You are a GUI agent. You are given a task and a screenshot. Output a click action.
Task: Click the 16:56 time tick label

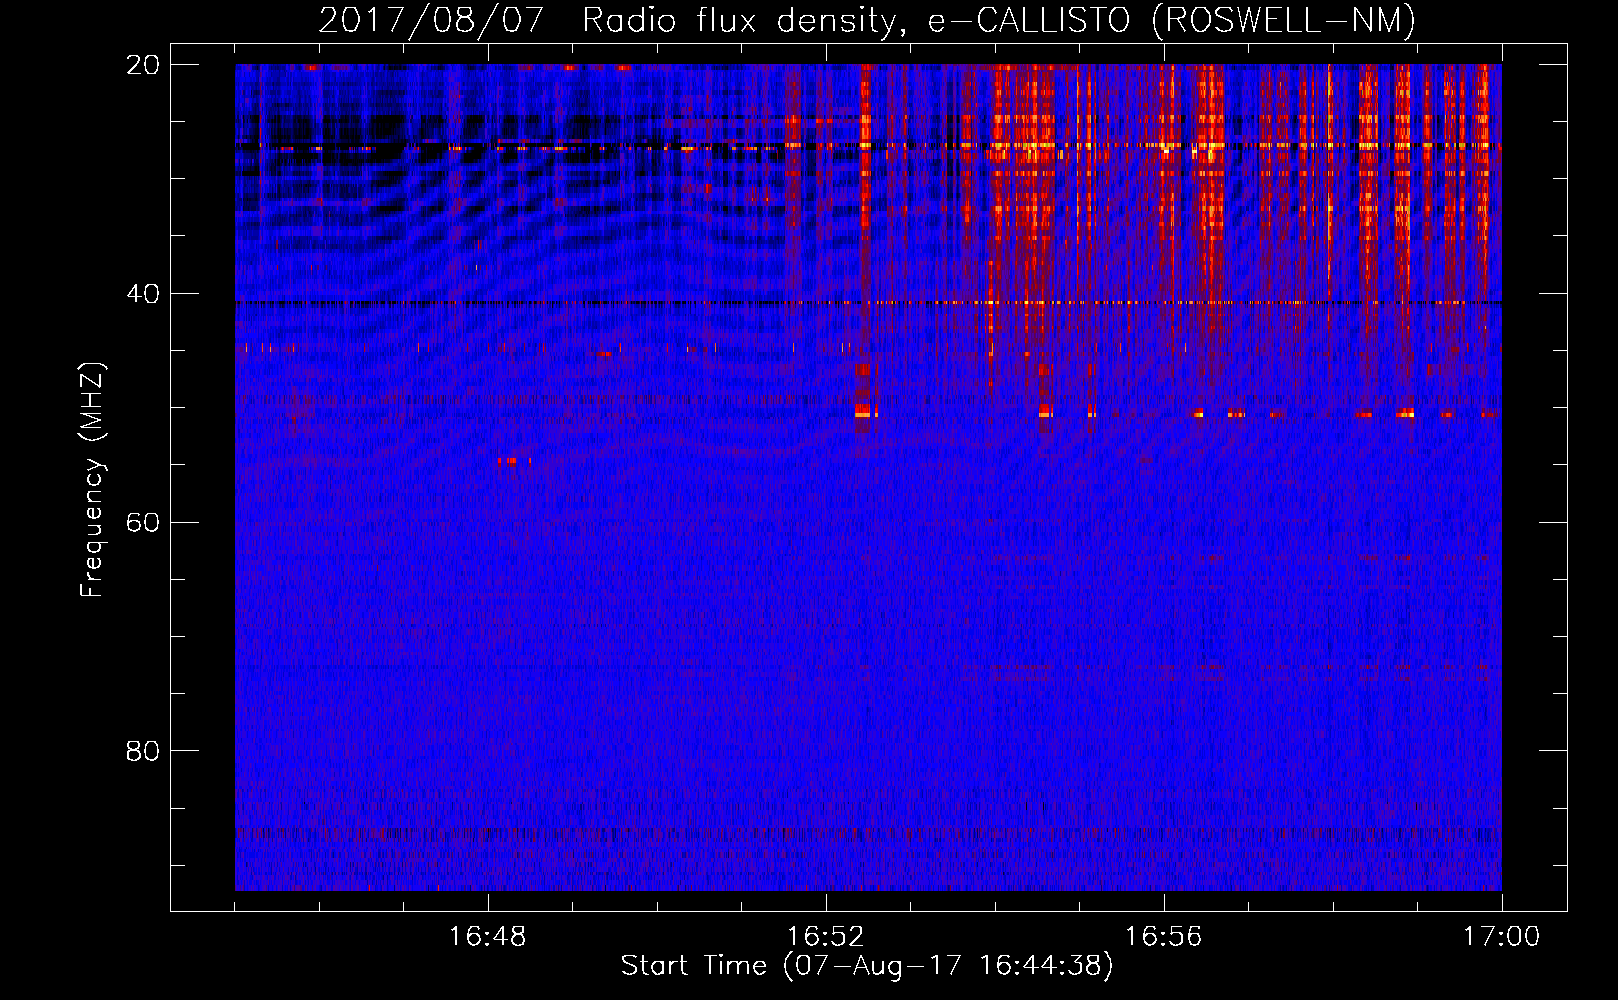tap(1164, 936)
